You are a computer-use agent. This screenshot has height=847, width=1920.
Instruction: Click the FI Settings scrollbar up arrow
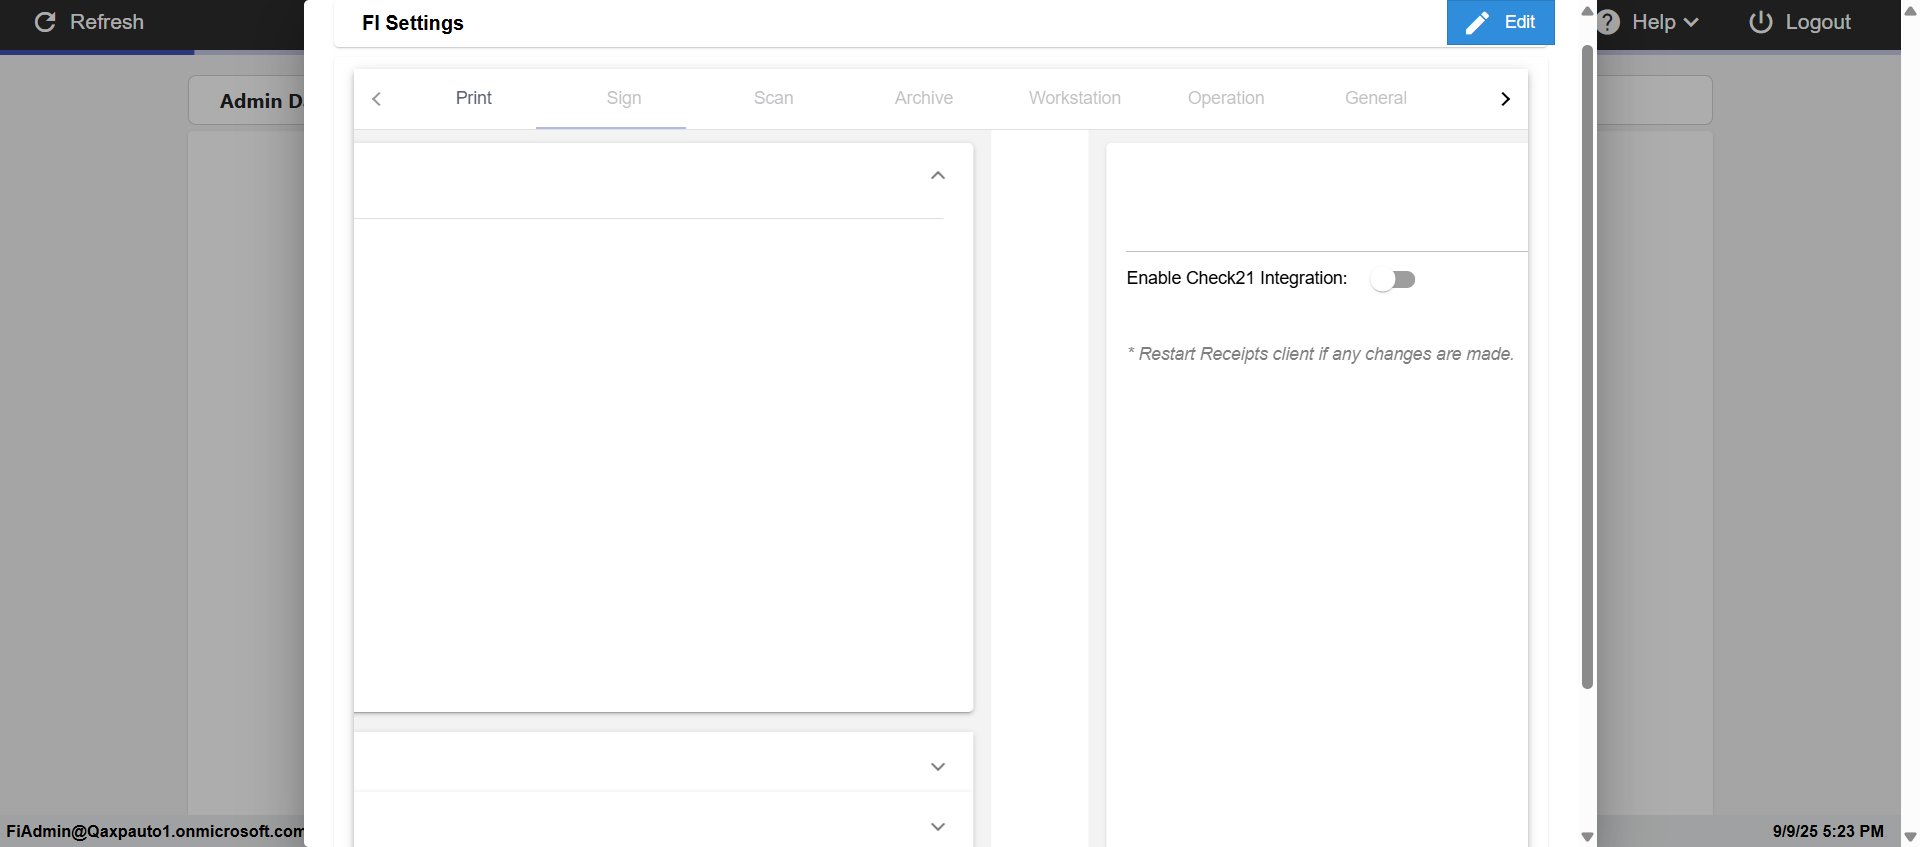tap(1587, 11)
